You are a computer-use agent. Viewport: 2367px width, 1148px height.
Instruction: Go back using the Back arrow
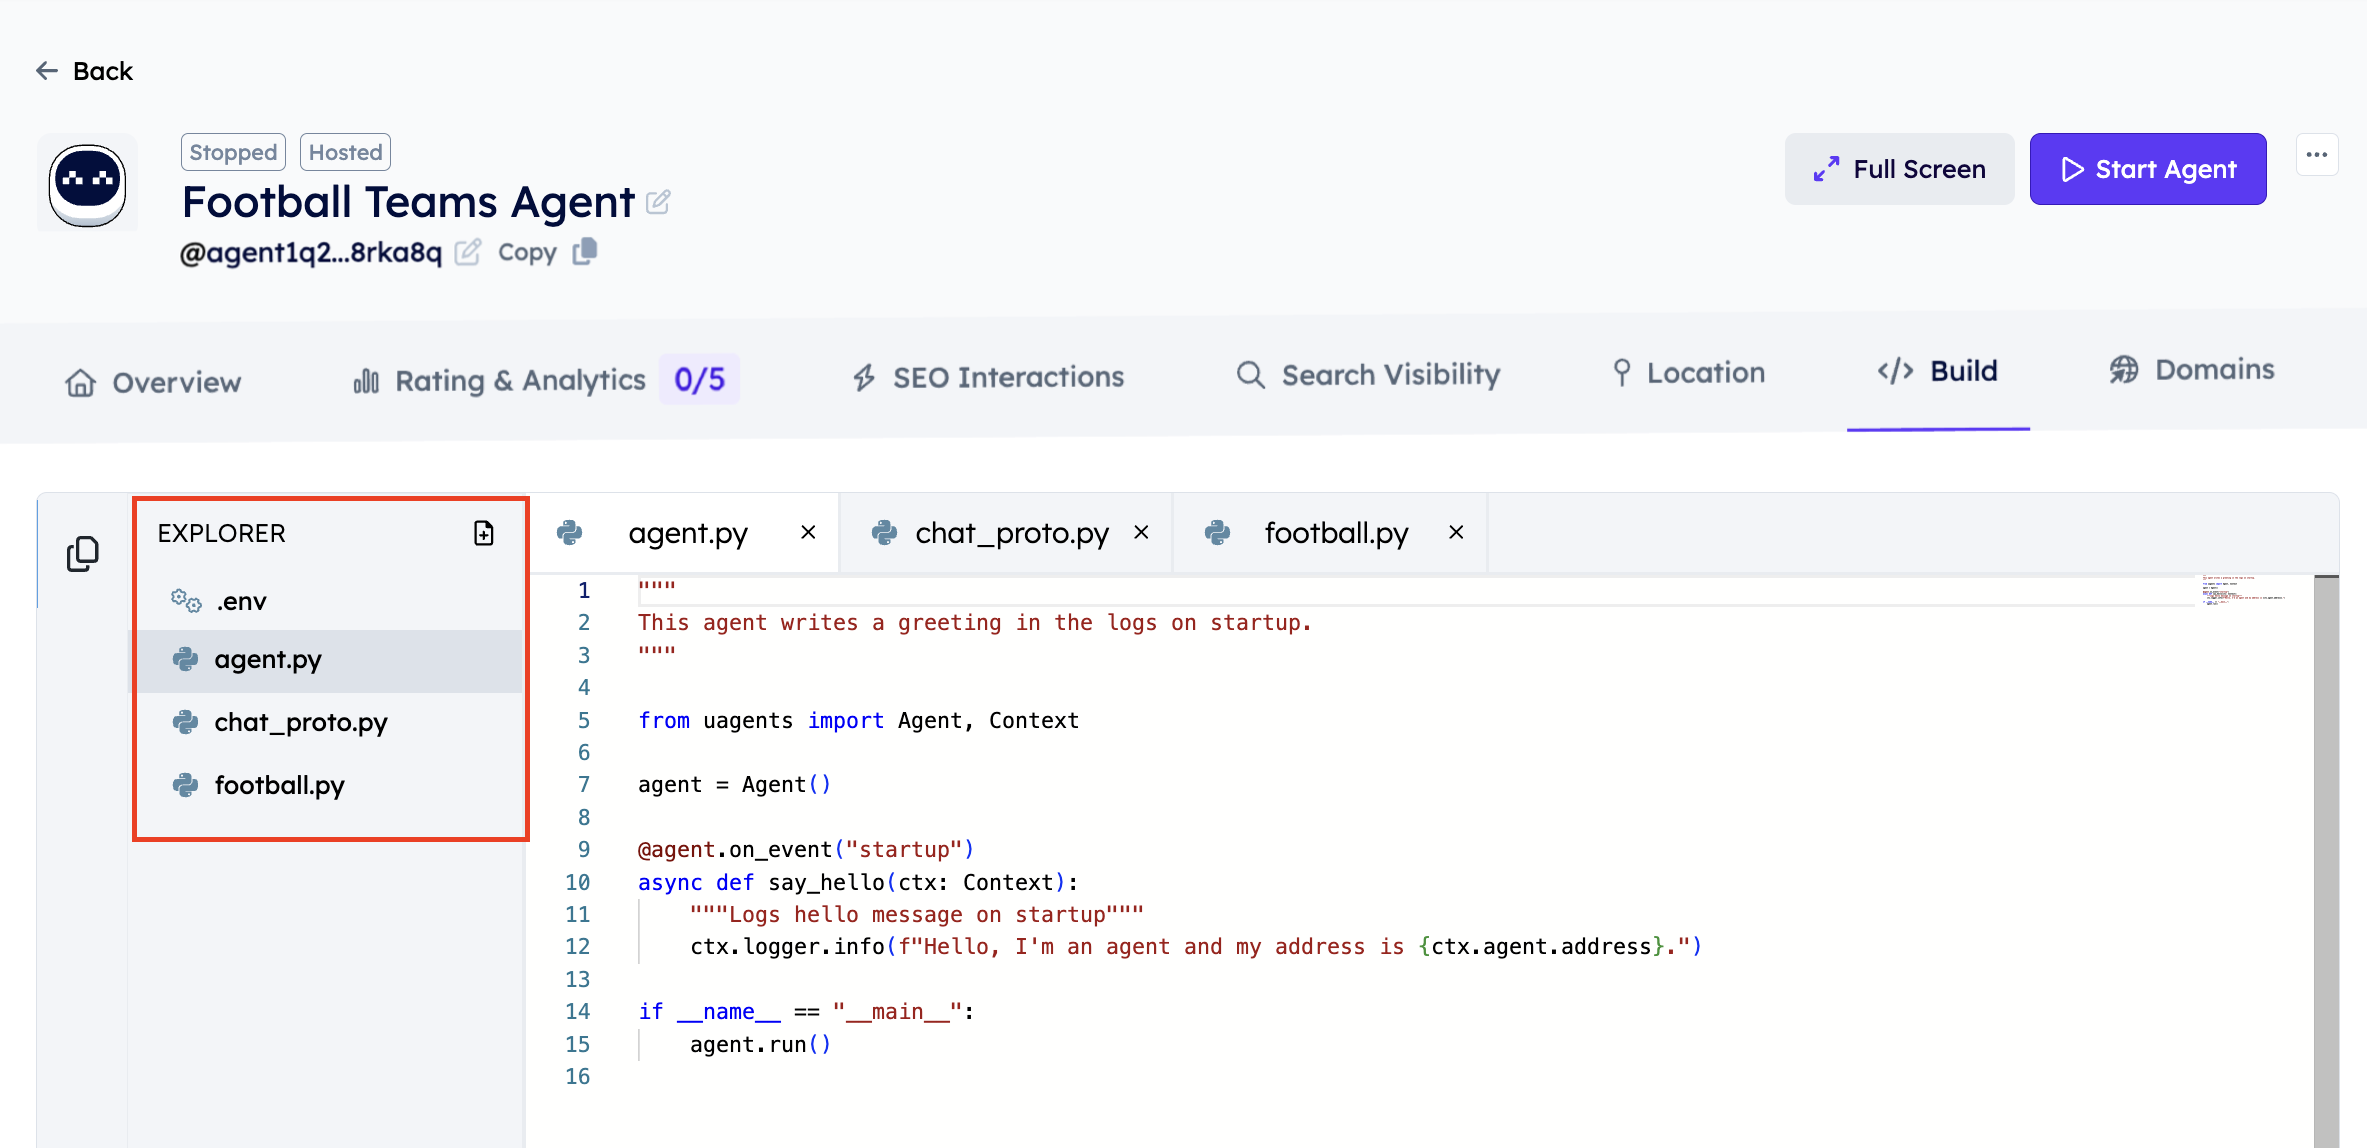(47, 71)
